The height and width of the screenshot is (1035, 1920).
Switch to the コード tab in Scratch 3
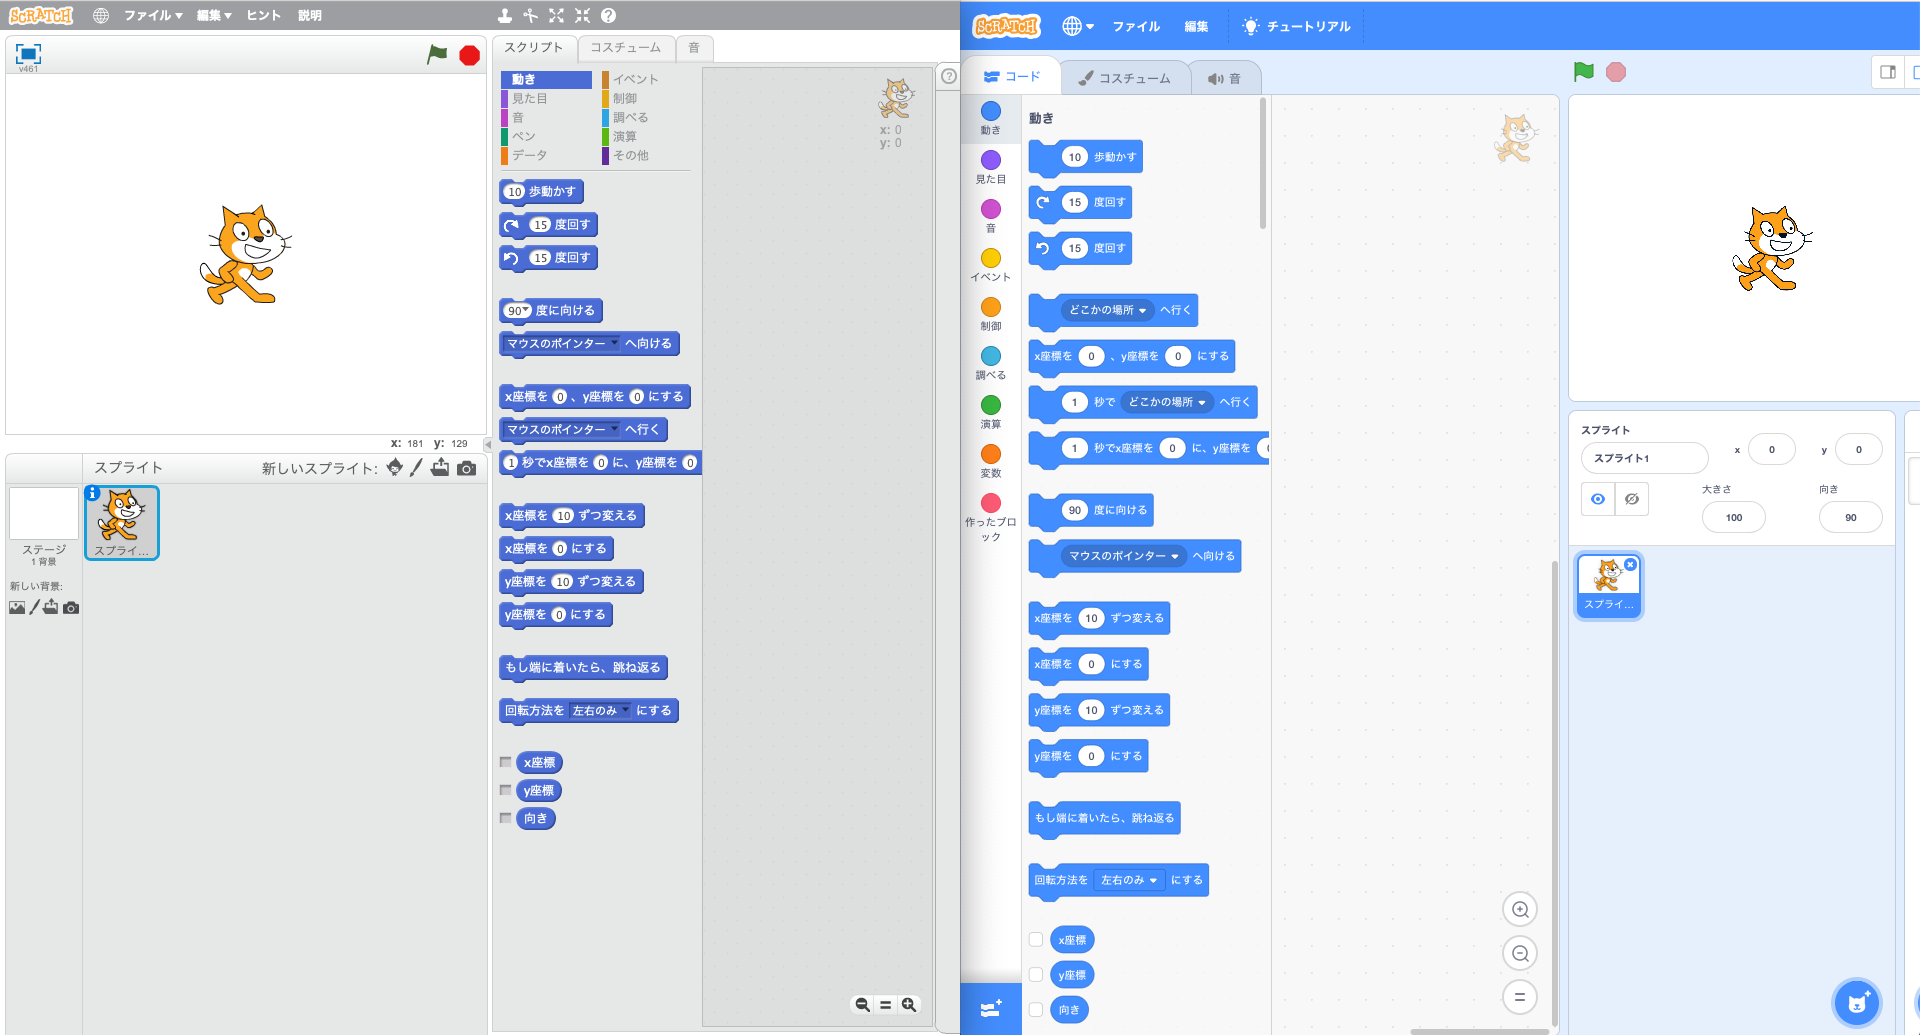1012,76
